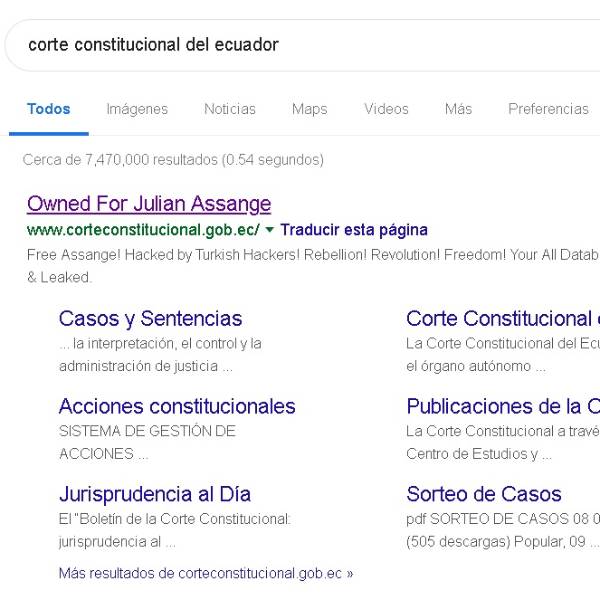Viewport: 600px width, 600px height.
Task: Click the search query input field
Action: point(300,45)
